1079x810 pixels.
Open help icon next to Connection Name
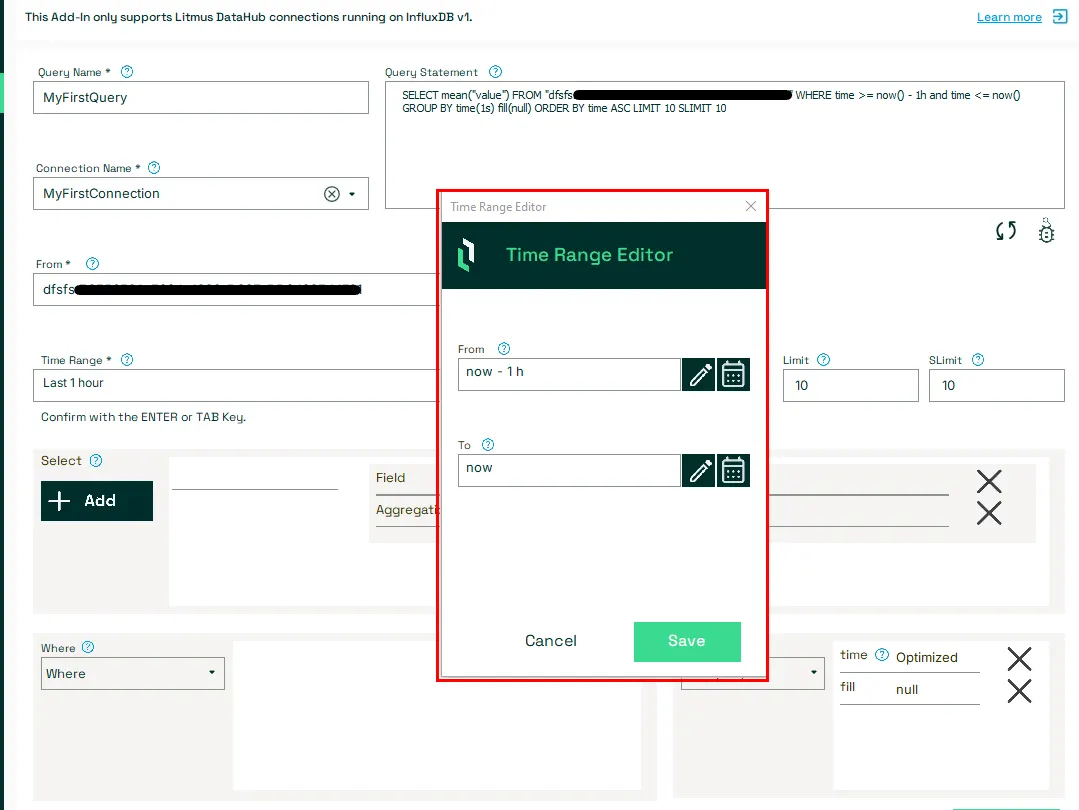tap(154, 168)
